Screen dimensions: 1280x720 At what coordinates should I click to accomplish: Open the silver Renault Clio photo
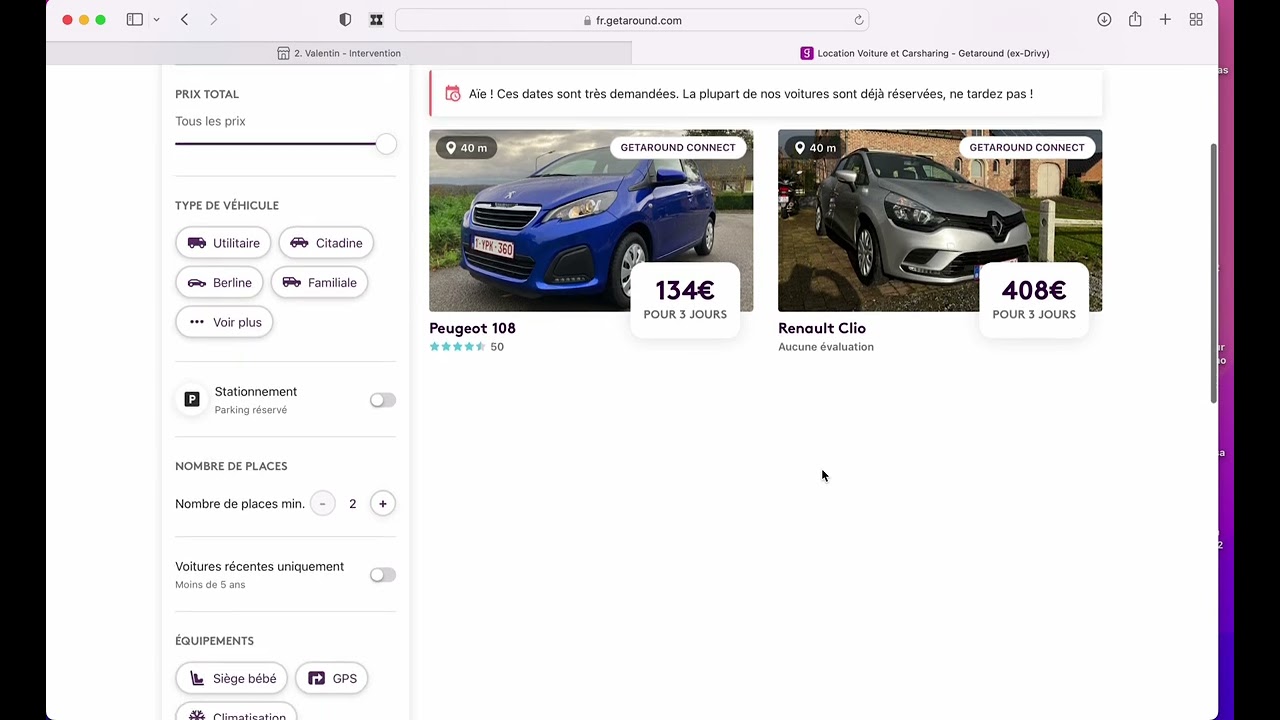(940, 221)
